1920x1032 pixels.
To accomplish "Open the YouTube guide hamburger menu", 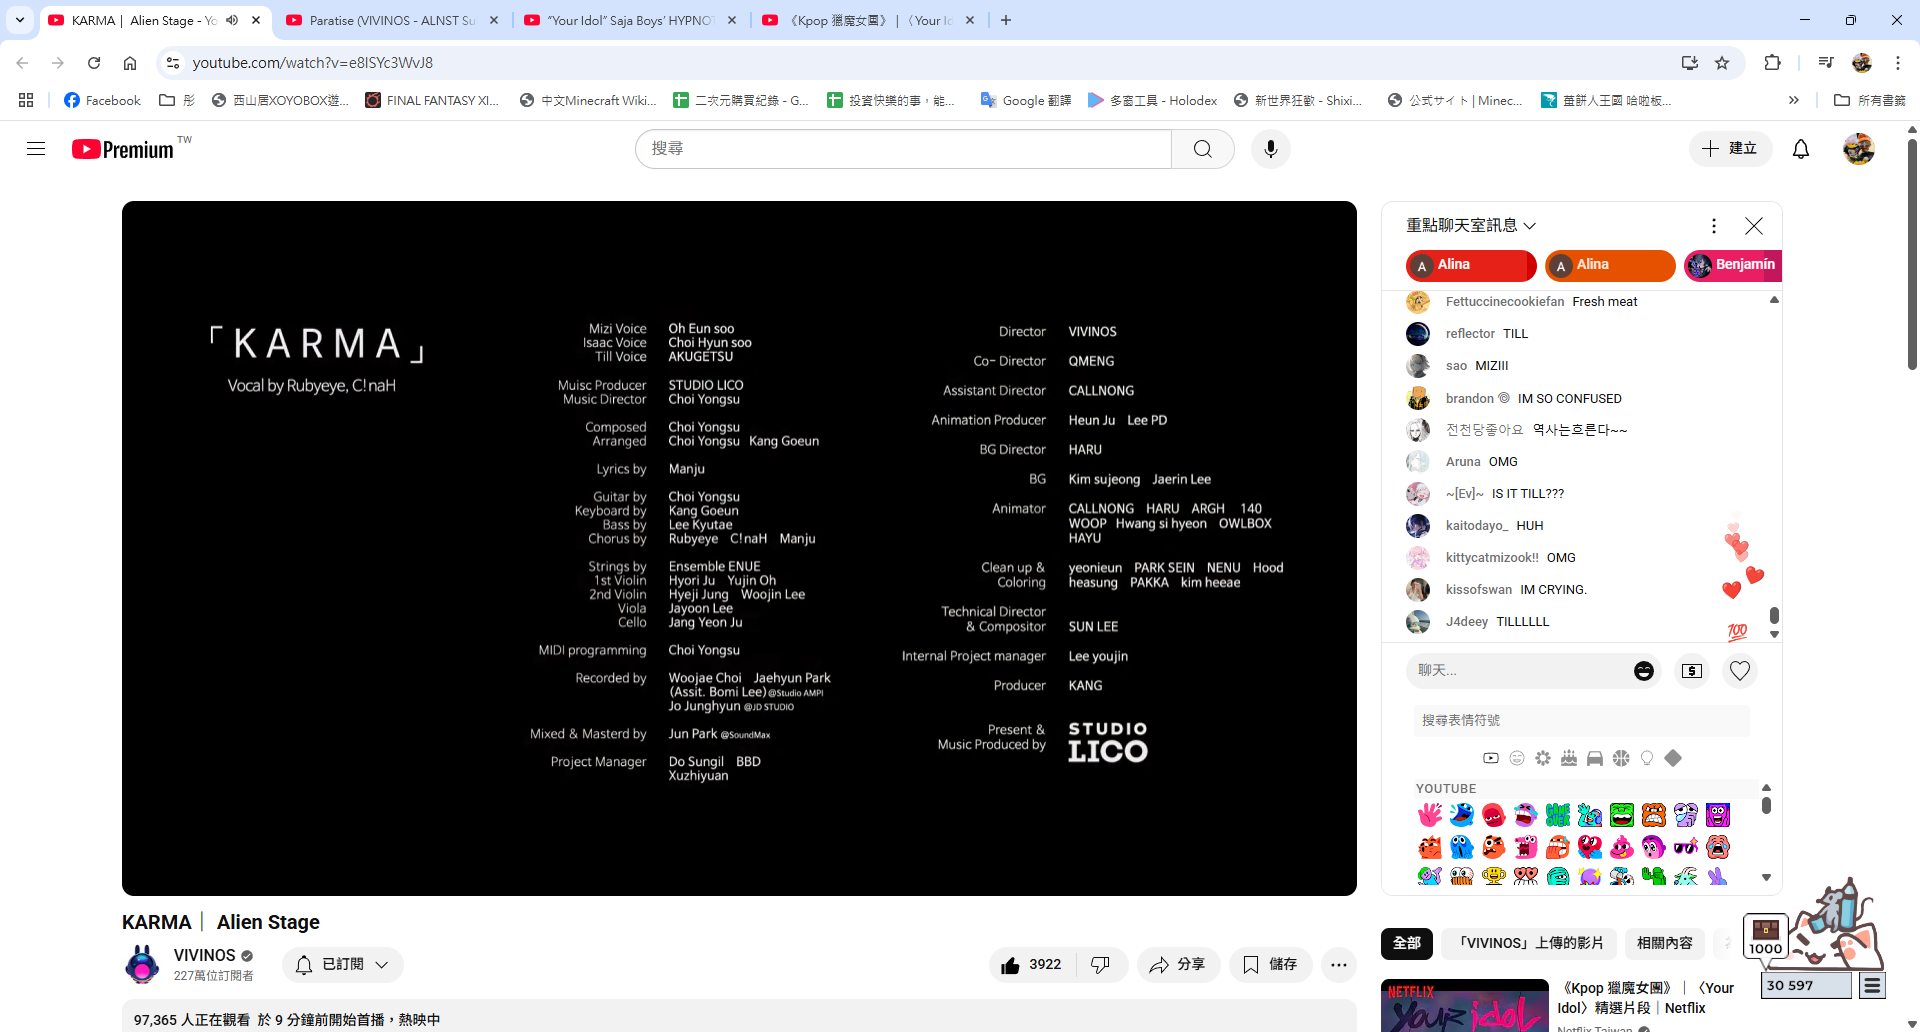I will (x=36, y=149).
